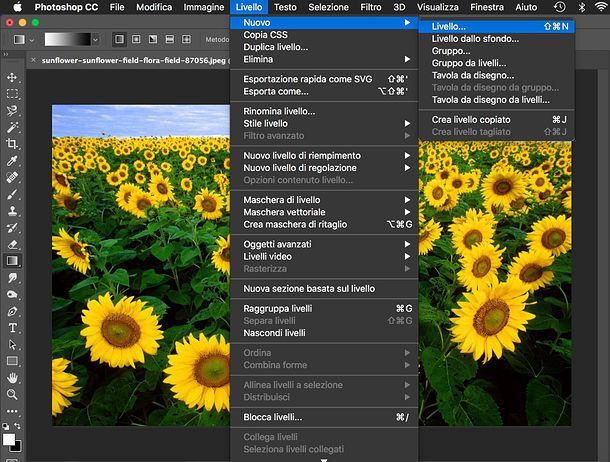Expand the Elimina submenu

coord(324,59)
